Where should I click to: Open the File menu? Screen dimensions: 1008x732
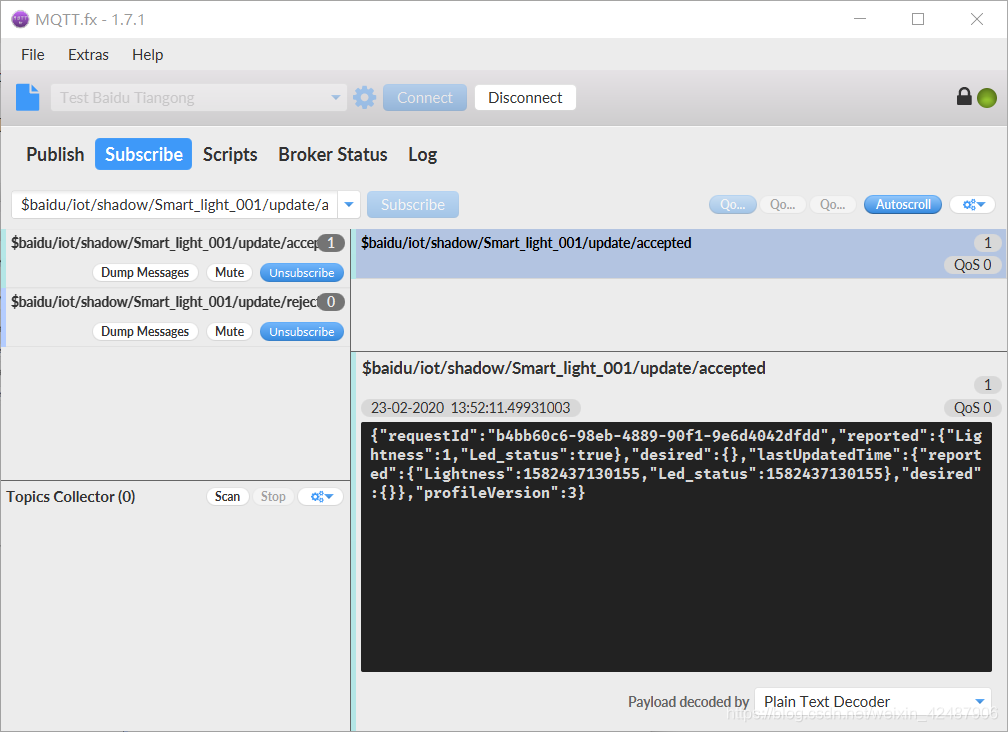33,55
